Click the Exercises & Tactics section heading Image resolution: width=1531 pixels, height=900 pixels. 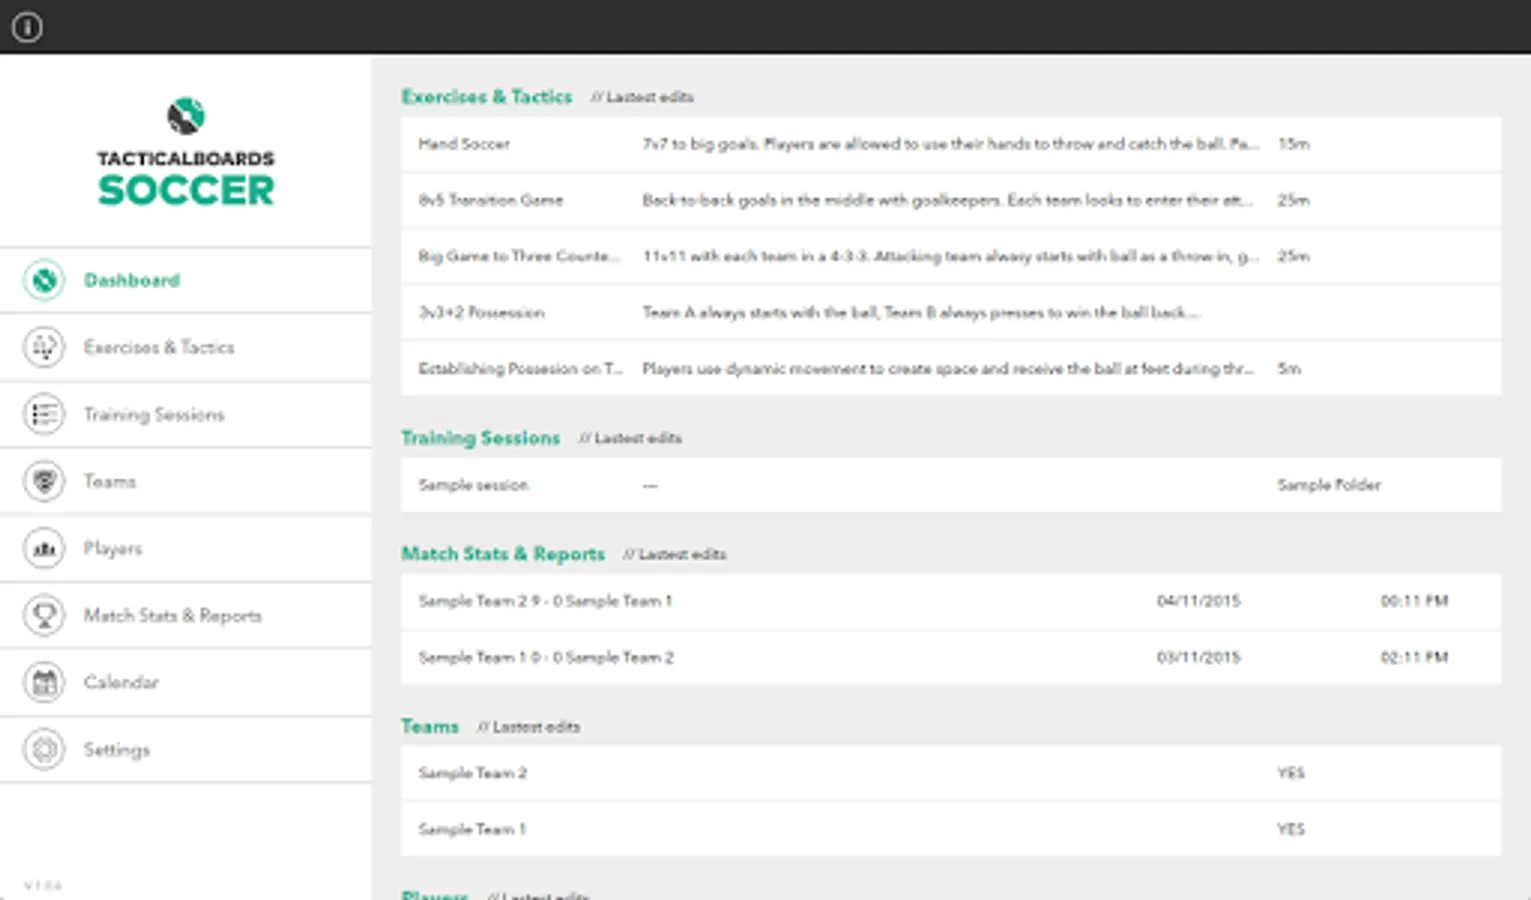(x=487, y=97)
